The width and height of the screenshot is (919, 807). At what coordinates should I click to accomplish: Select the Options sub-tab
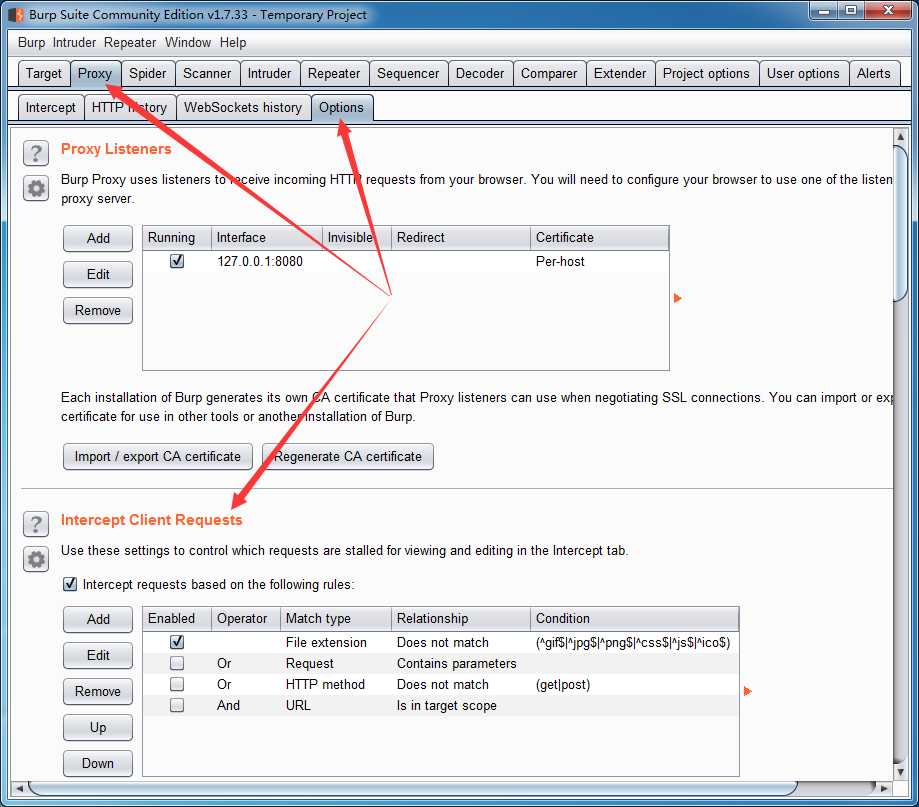(341, 107)
